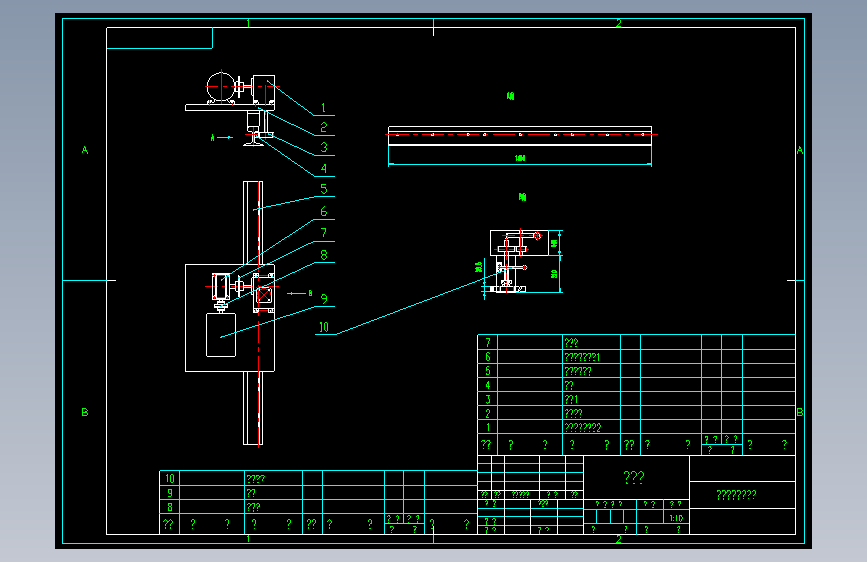Click item number 6 in parts list
Screen dimensions: 867x562
tap(488, 357)
